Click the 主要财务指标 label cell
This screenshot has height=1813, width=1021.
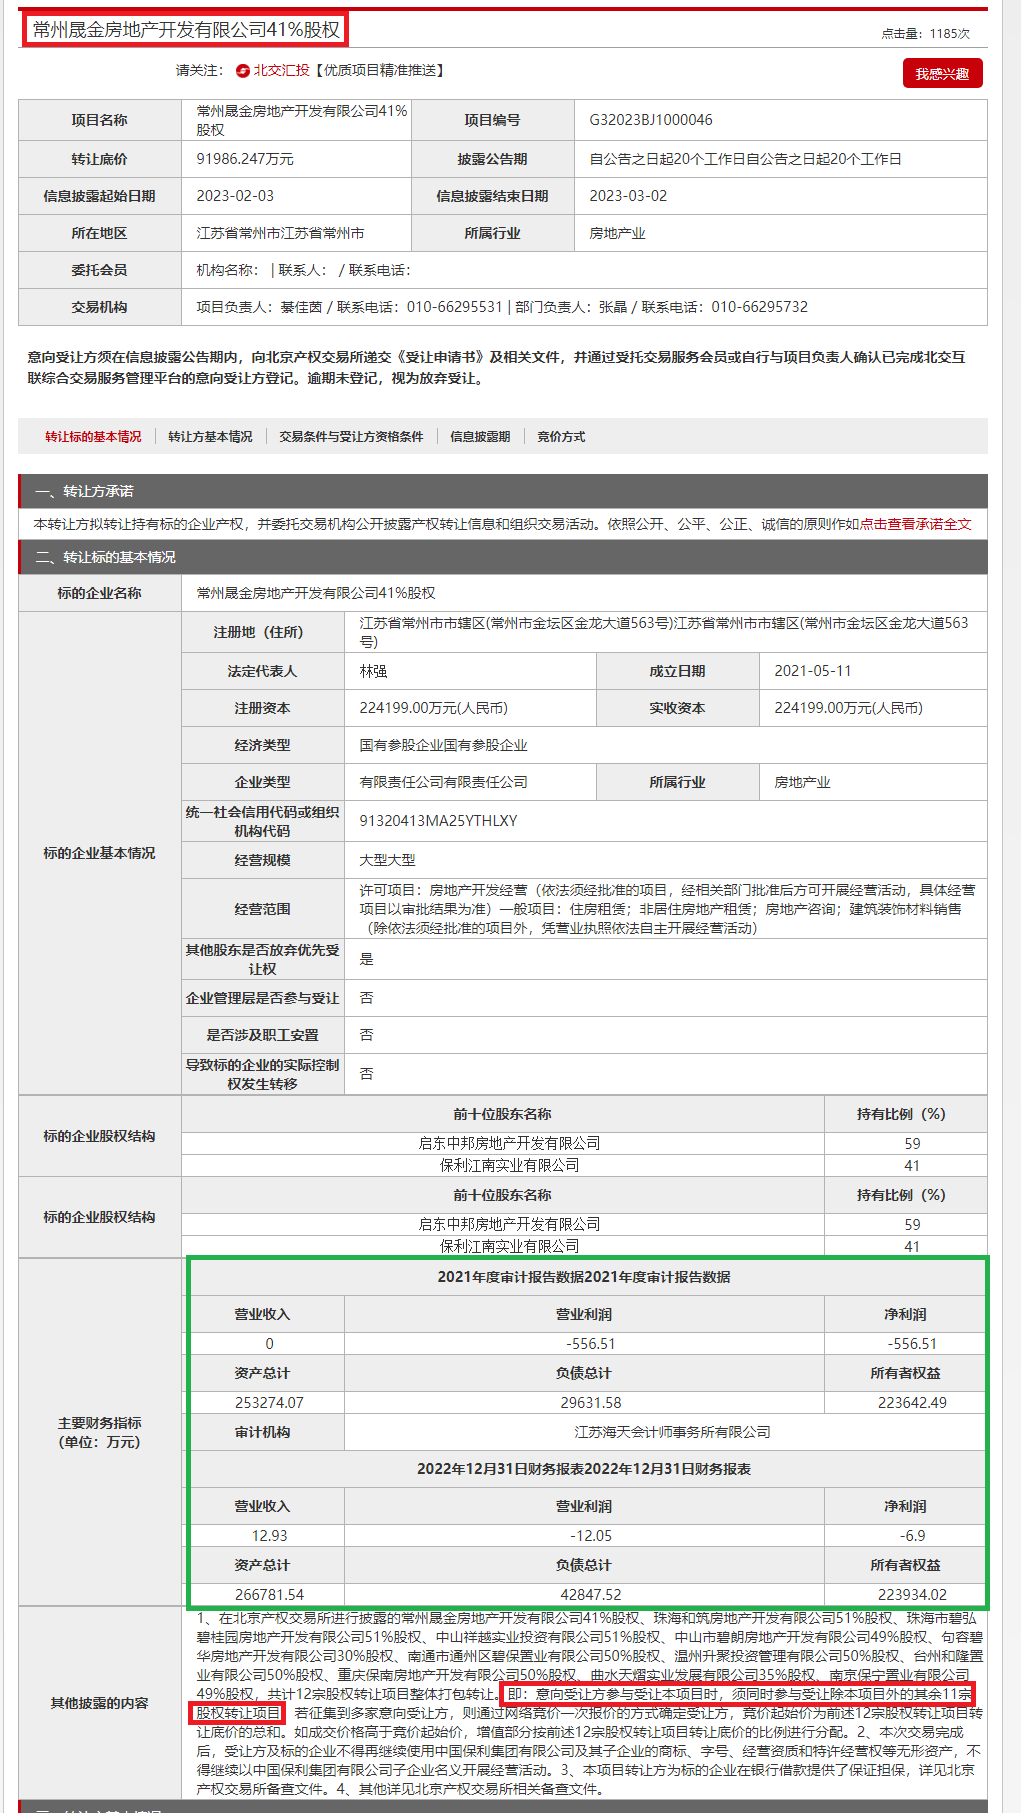tap(99, 1432)
